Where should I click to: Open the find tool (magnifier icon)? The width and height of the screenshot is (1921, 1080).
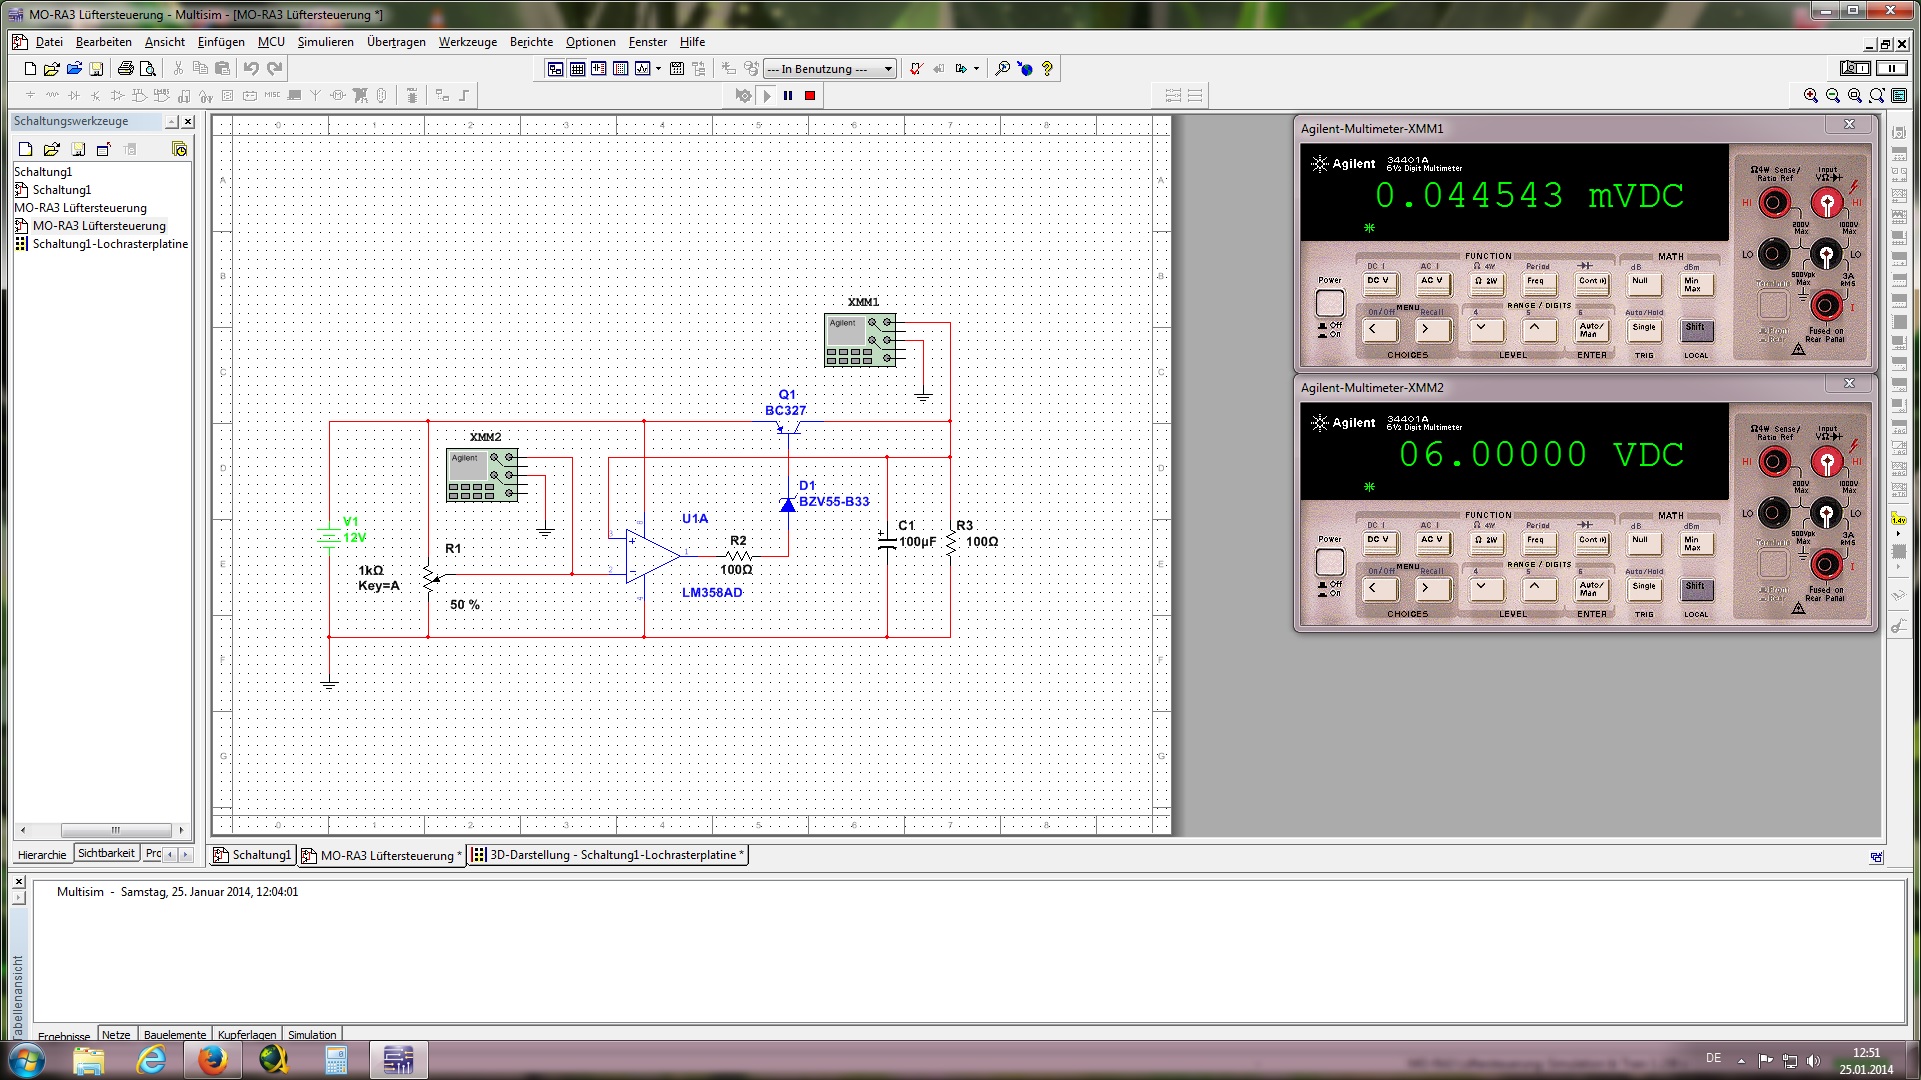pos(1002,69)
